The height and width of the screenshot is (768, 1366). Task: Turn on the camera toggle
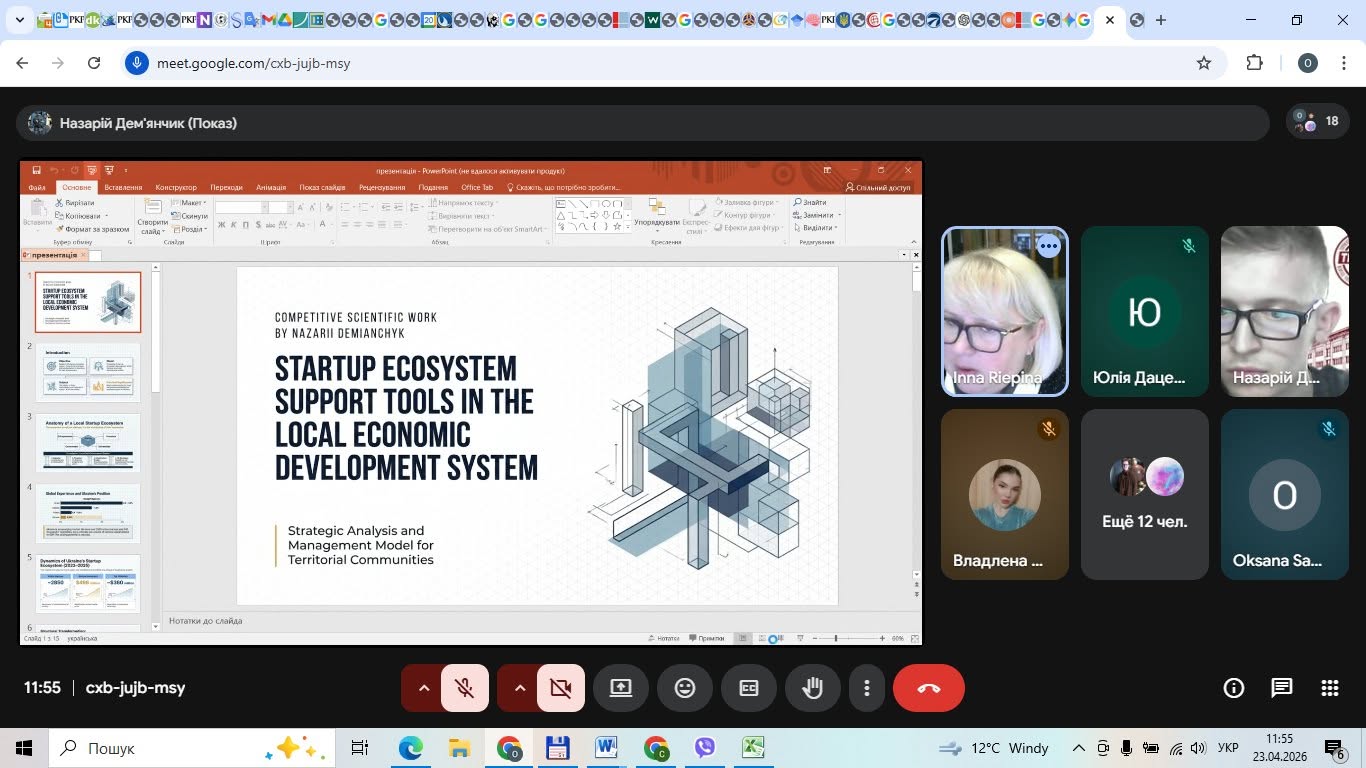[x=561, y=688]
